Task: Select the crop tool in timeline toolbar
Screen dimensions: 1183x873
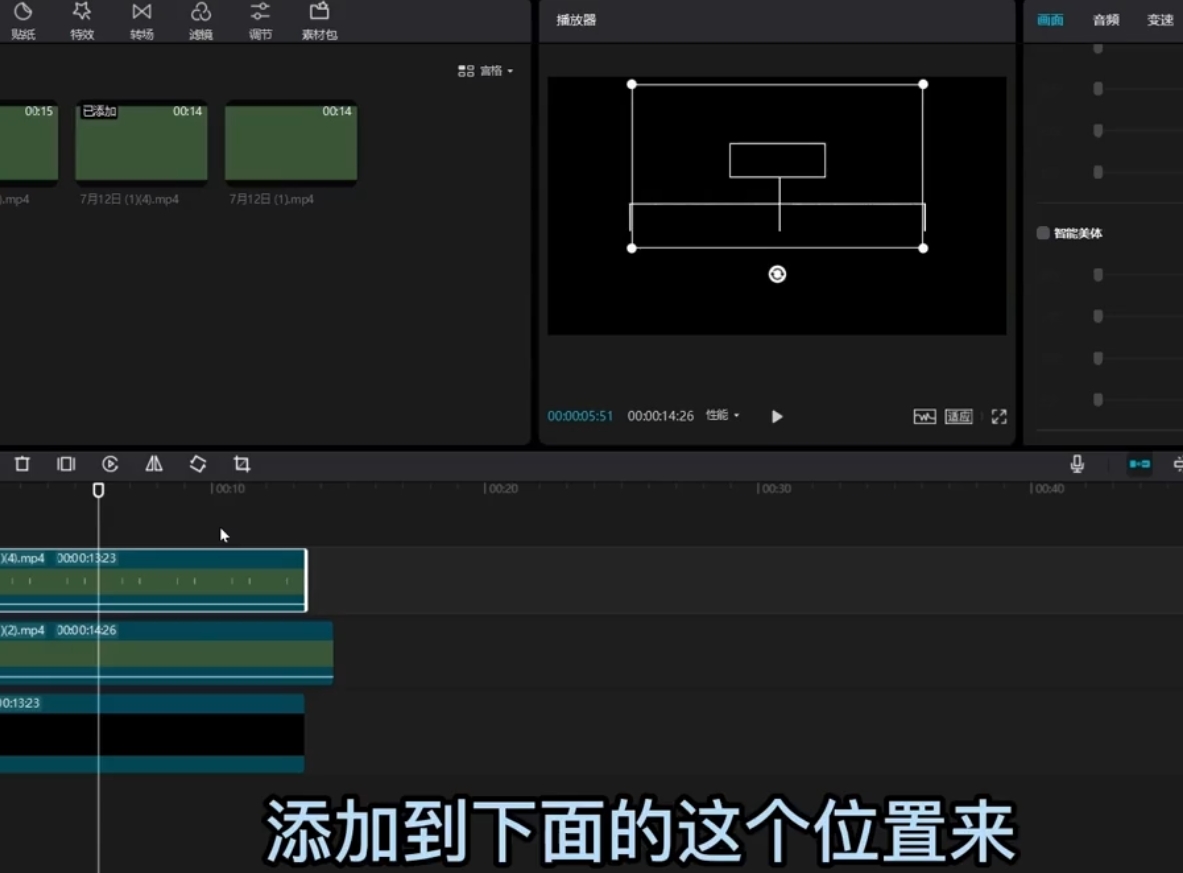Action: 242,464
